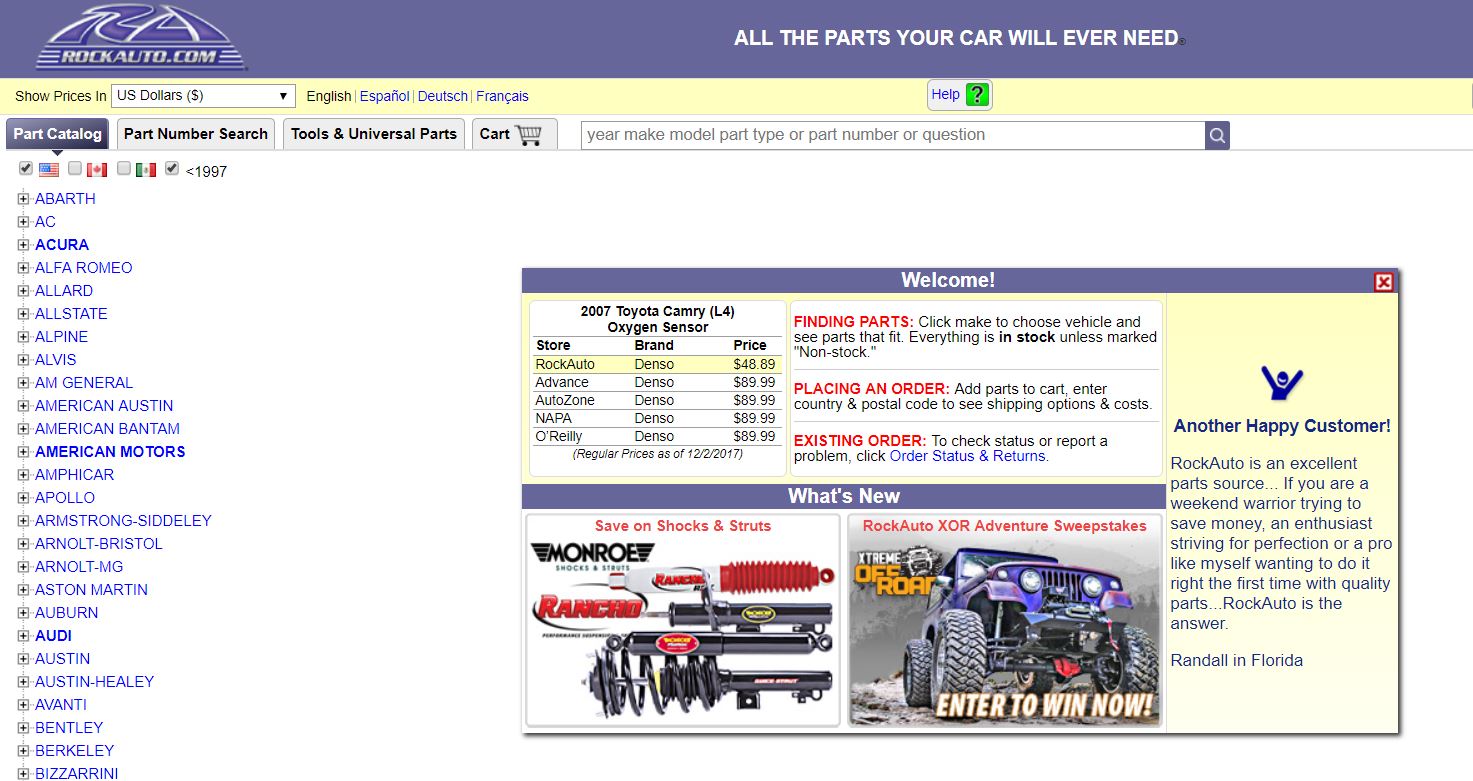Enable the Canada market checkbox
Viewport: 1473px width, 781px height.
tap(75, 168)
